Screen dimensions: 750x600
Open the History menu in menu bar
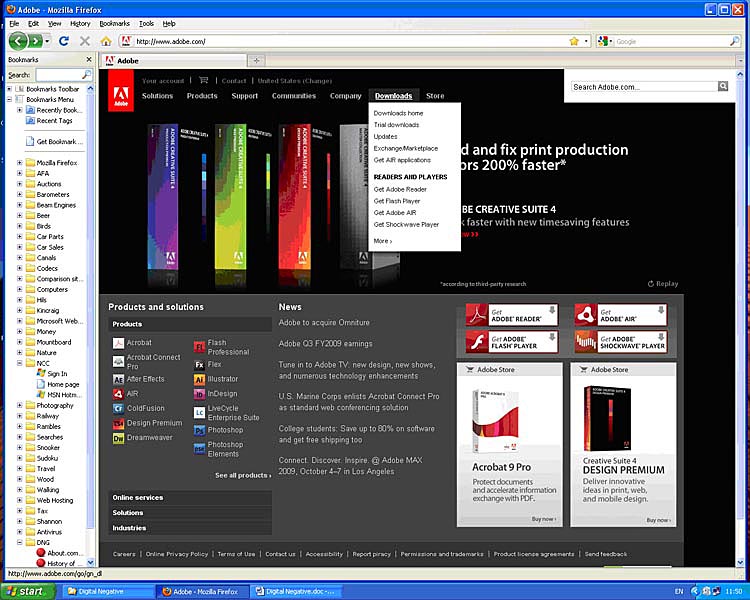pos(80,23)
